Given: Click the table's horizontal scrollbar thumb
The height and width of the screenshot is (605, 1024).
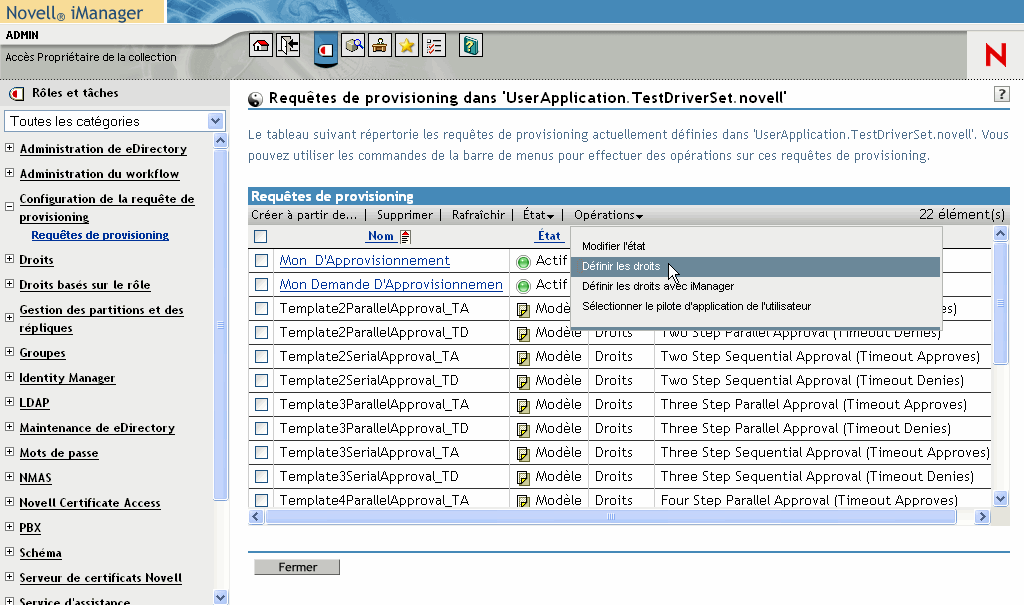Looking at the screenshot, I should coord(610,517).
